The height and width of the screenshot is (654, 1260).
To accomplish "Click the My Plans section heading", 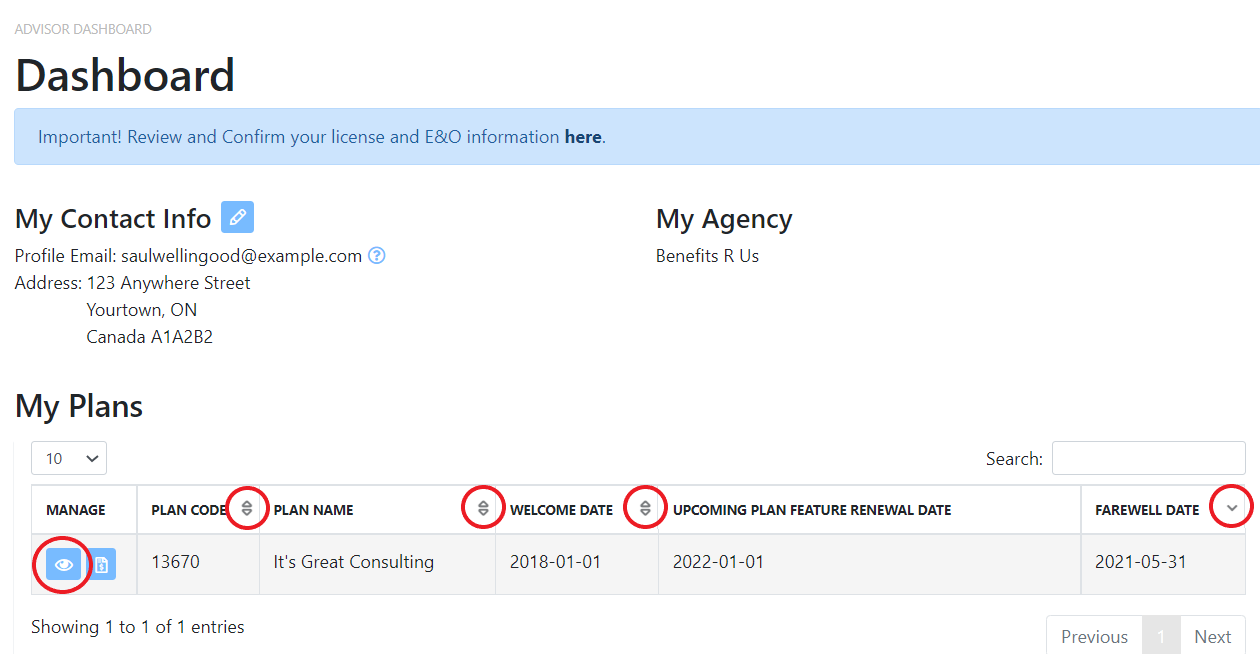I will coord(79,406).
